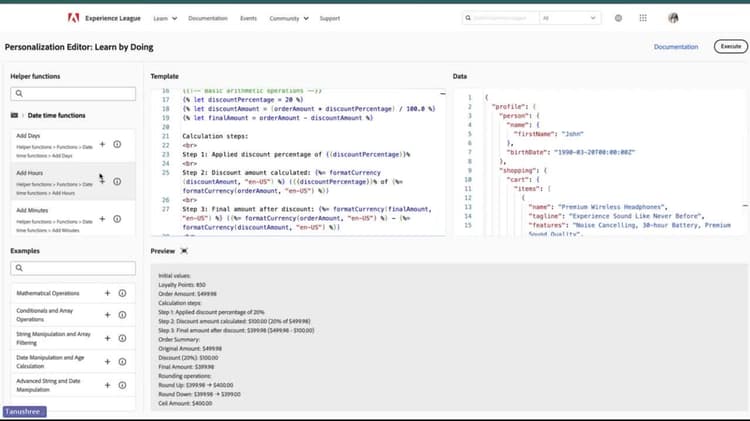Show info for Add Days function

coord(117,144)
